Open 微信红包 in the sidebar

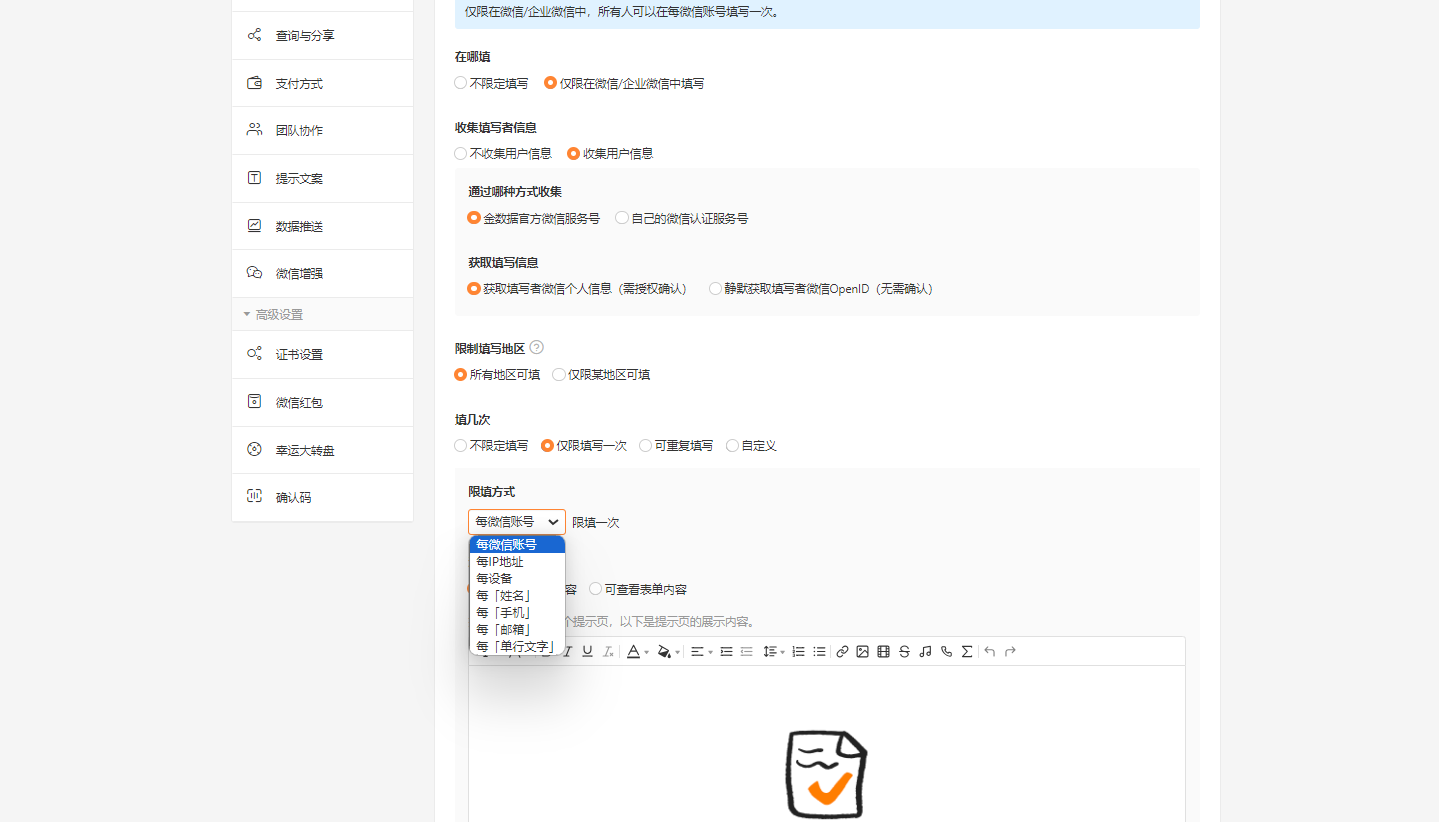tap(322, 402)
